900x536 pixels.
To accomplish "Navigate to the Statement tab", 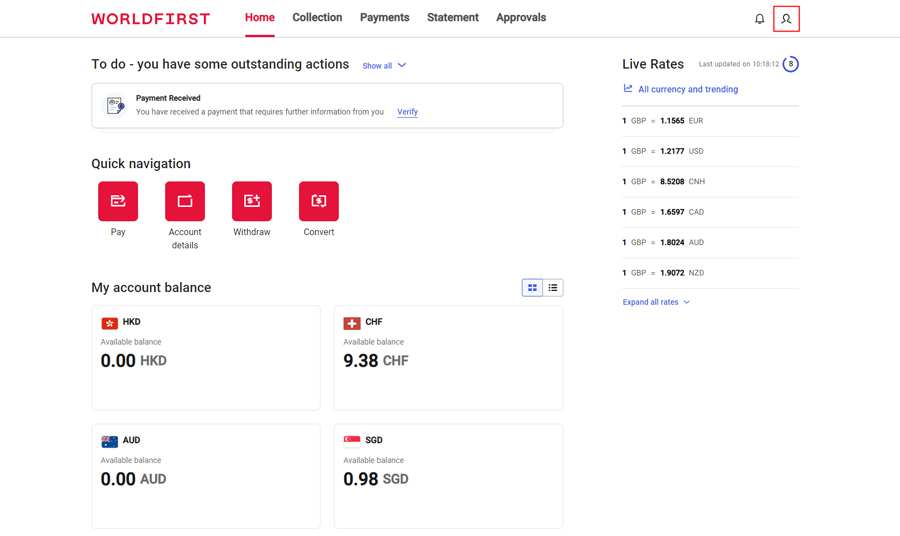I will tap(453, 18).
